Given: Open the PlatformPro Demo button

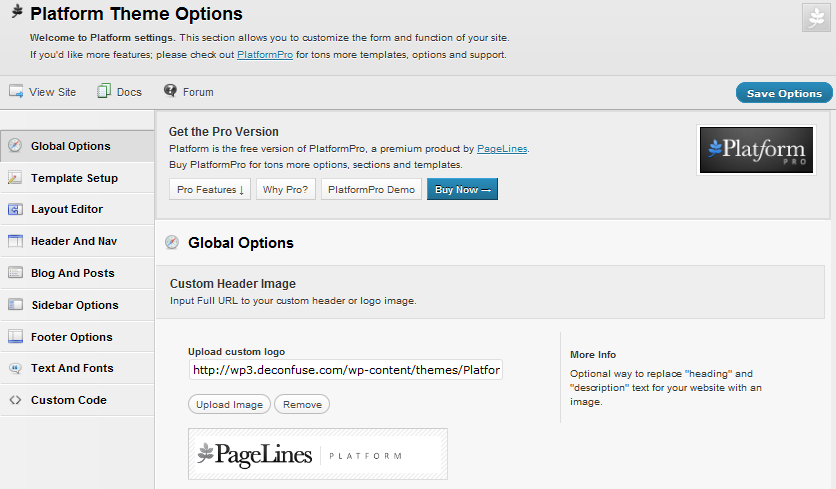Looking at the screenshot, I should [371, 189].
